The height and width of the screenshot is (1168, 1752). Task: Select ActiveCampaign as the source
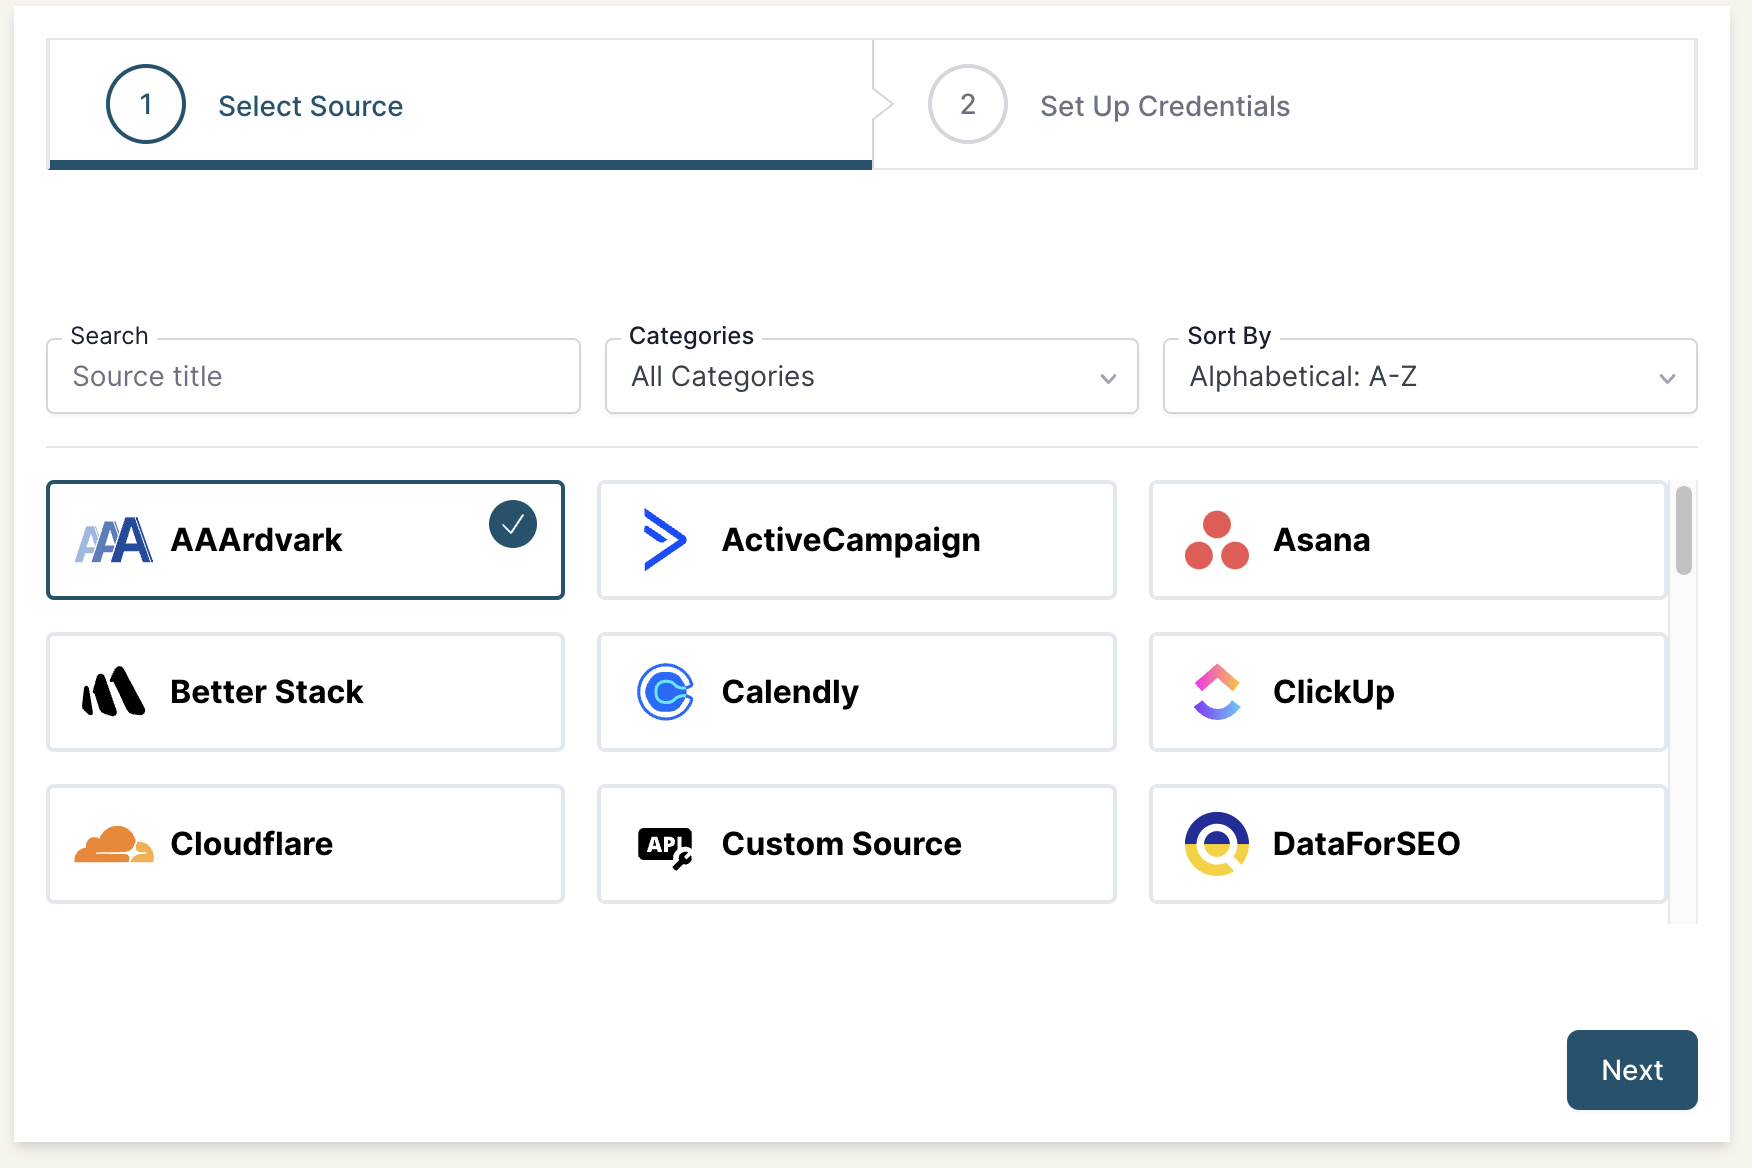coord(856,540)
